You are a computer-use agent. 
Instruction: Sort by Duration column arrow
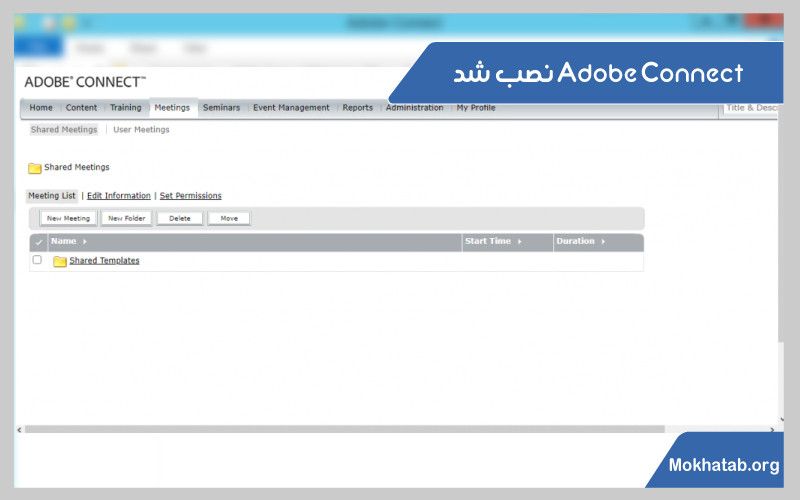[x=603, y=242]
